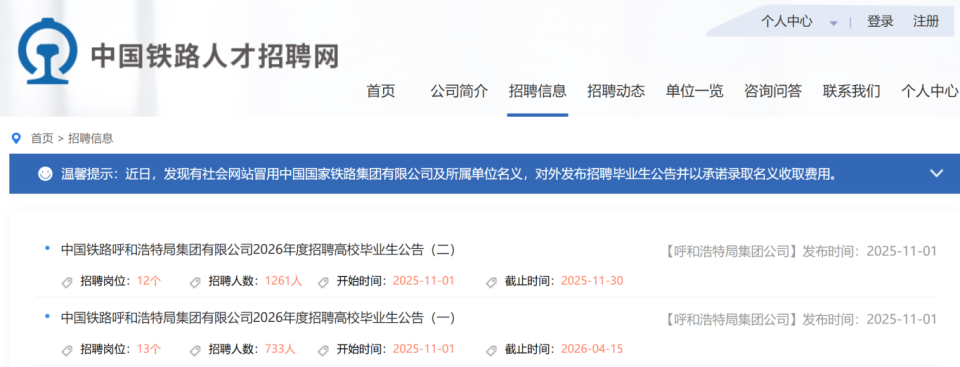
Task: Expand the 温馨提示 notice banner chevron
Action: (x=936, y=173)
